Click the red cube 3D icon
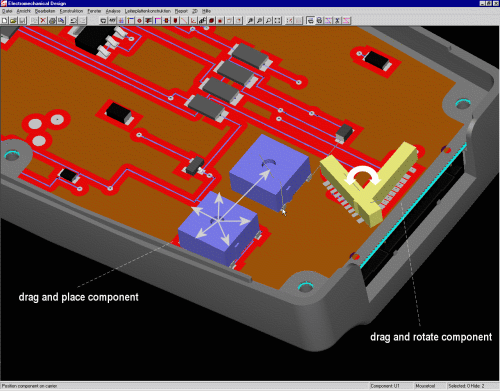 [211, 21]
